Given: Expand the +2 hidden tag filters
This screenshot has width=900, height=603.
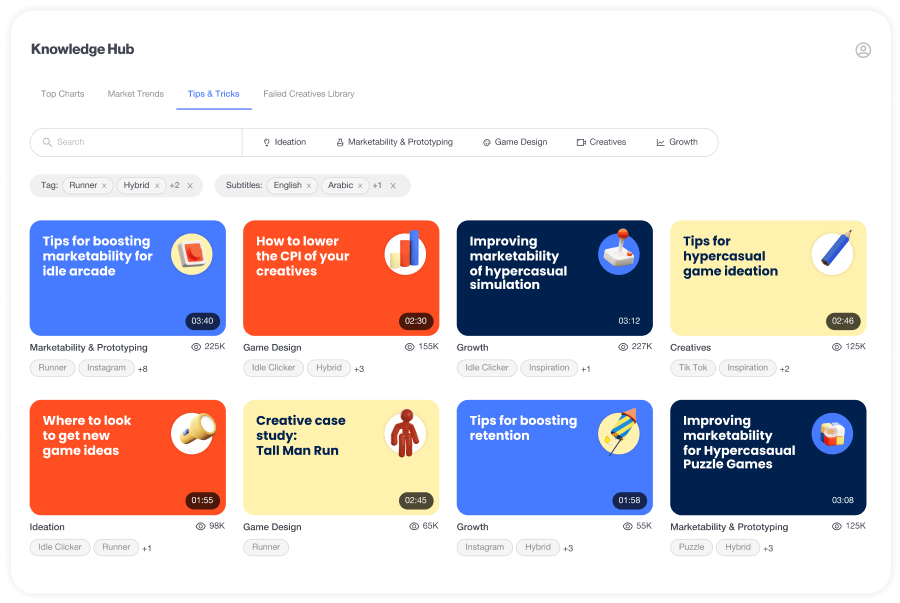Looking at the screenshot, I should pos(174,186).
